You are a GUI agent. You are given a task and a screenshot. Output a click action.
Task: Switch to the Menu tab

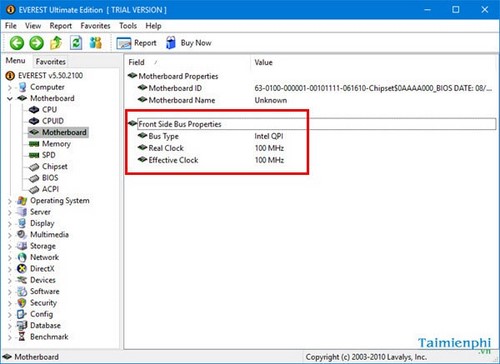(15, 61)
